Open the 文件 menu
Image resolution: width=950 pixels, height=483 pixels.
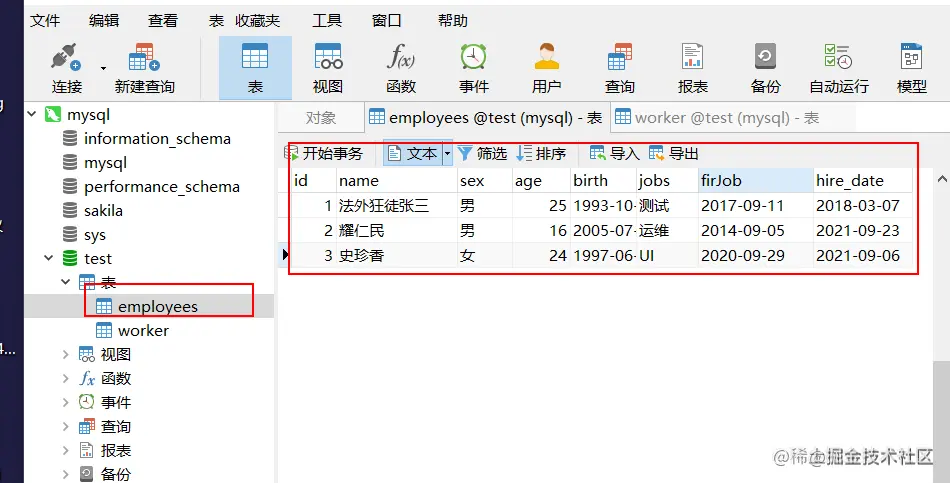(x=45, y=21)
